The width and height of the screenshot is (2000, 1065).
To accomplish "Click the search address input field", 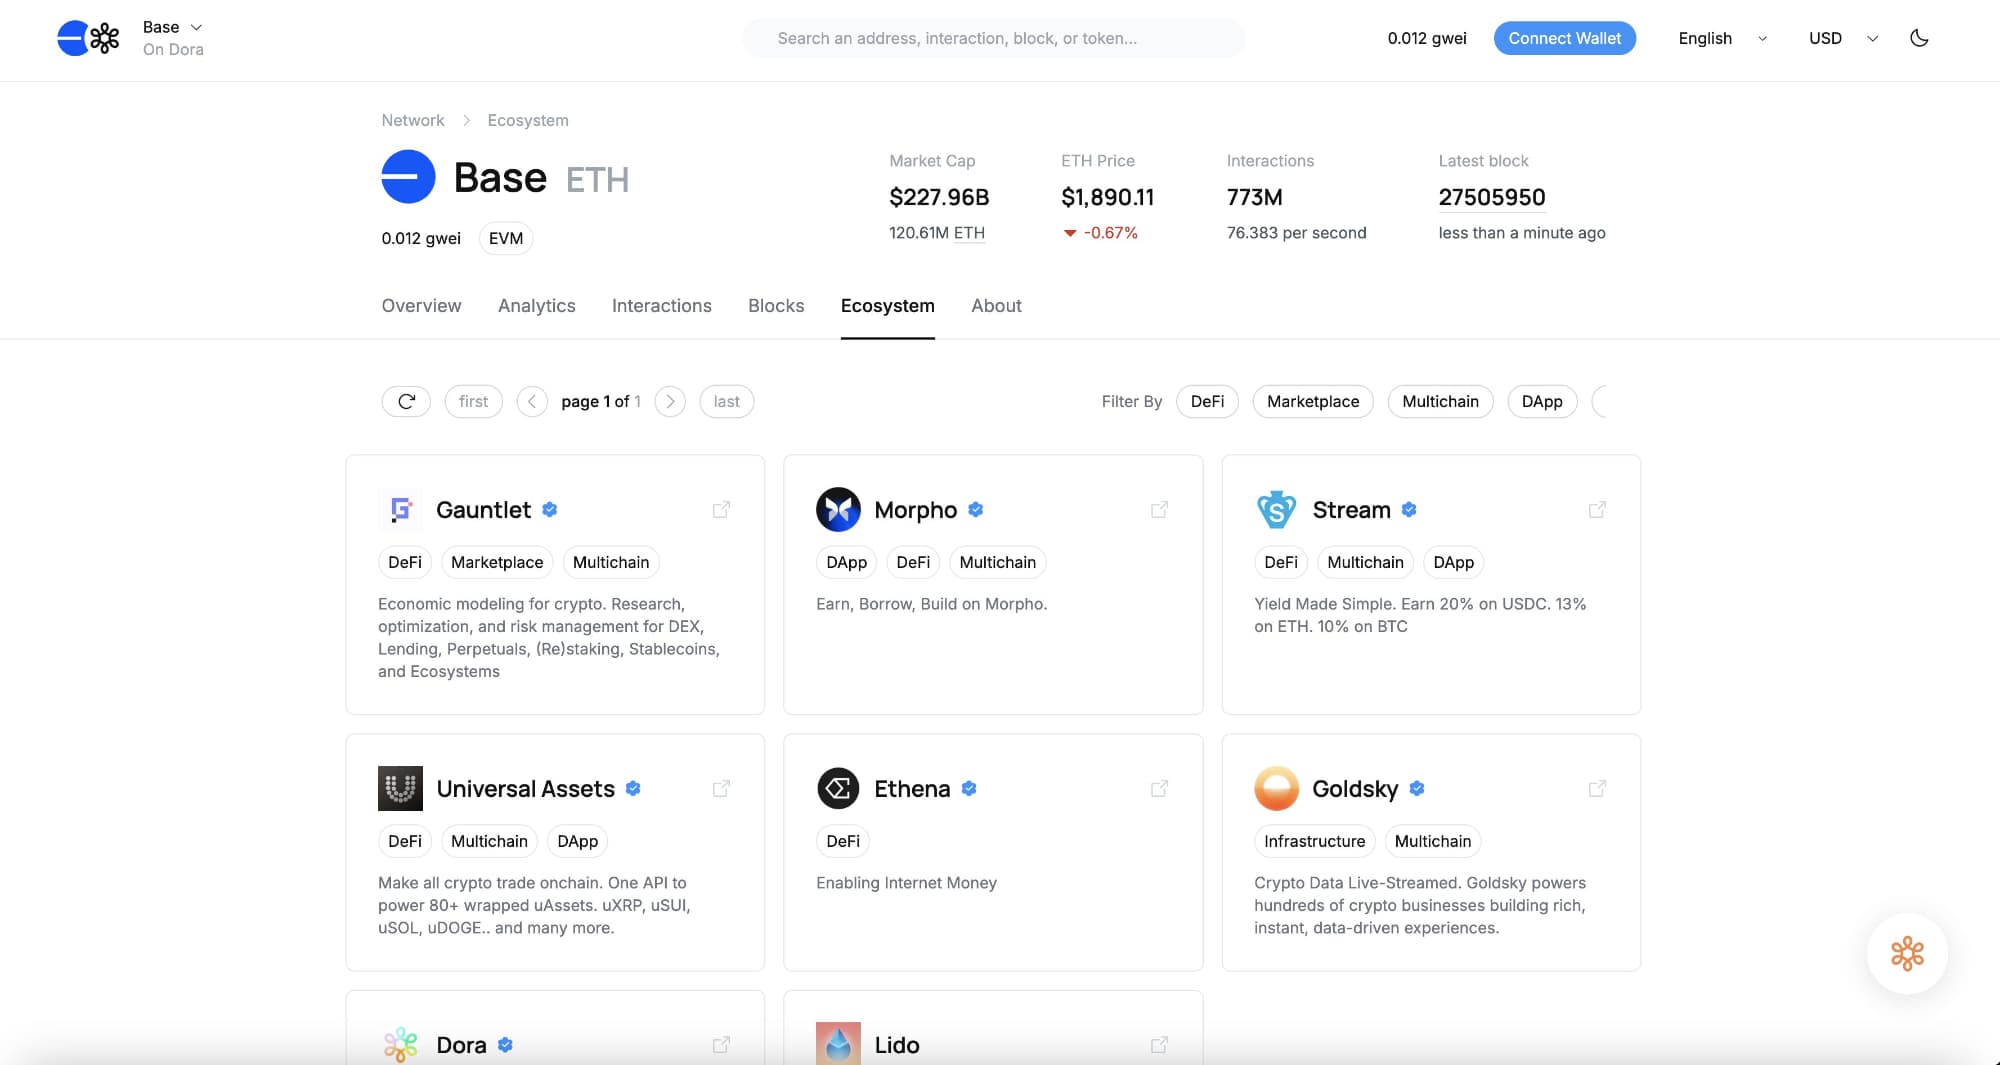I will coord(993,38).
